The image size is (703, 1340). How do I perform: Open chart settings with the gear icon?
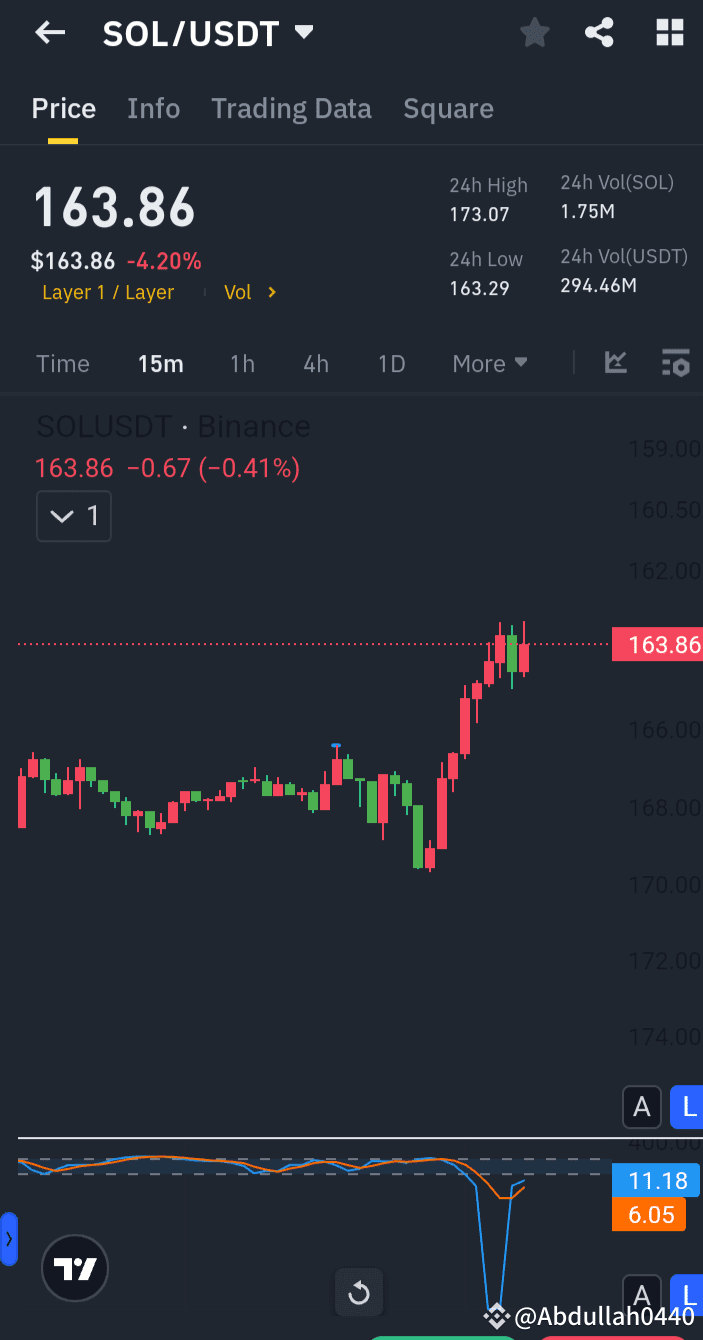[676, 363]
